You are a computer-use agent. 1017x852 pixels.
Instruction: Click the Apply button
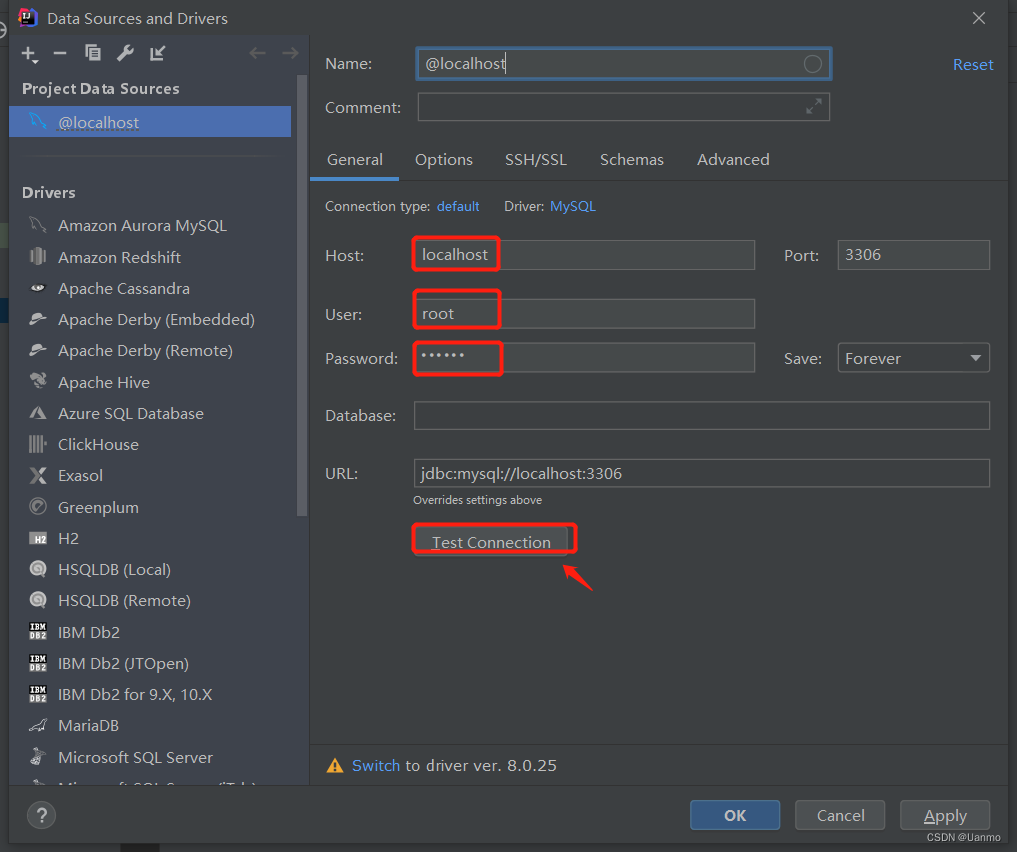point(944,815)
